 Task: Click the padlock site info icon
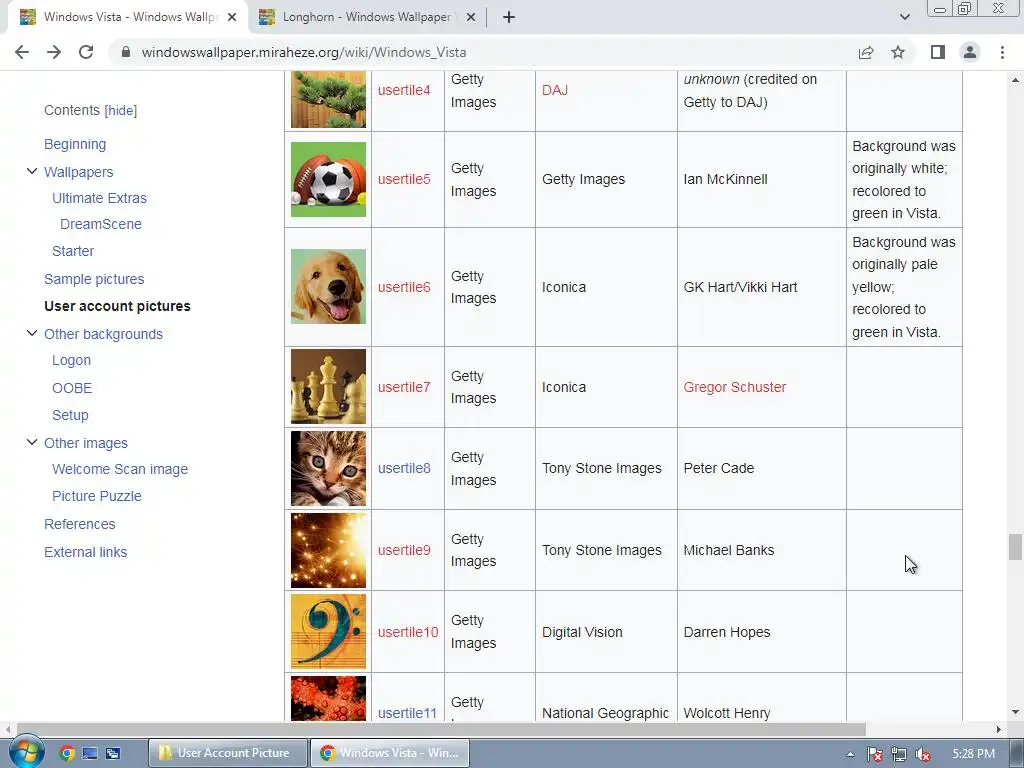(126, 52)
